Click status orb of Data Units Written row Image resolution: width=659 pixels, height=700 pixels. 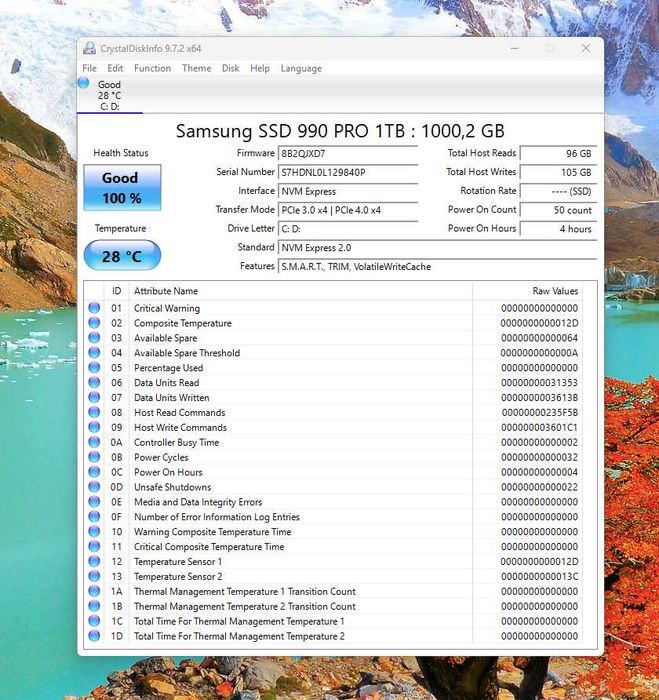coord(94,397)
